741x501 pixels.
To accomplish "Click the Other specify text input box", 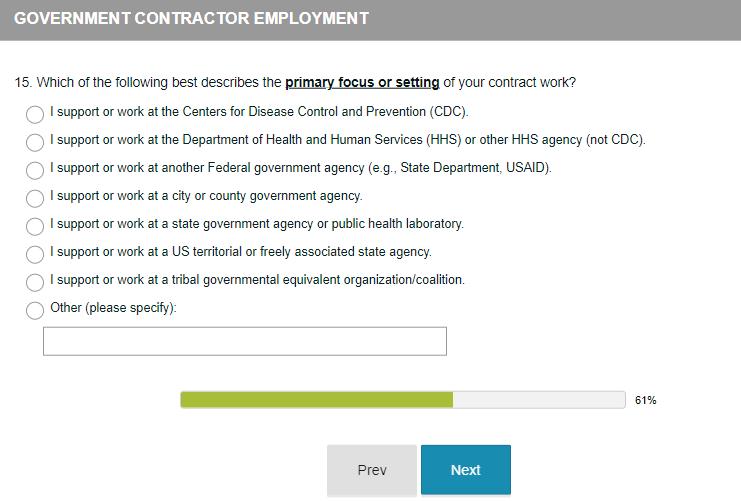I will (244, 341).
